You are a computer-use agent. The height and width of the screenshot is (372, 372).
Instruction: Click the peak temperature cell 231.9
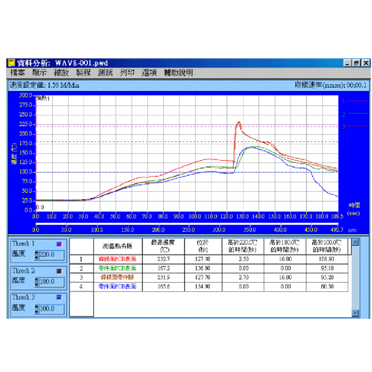click(x=163, y=277)
